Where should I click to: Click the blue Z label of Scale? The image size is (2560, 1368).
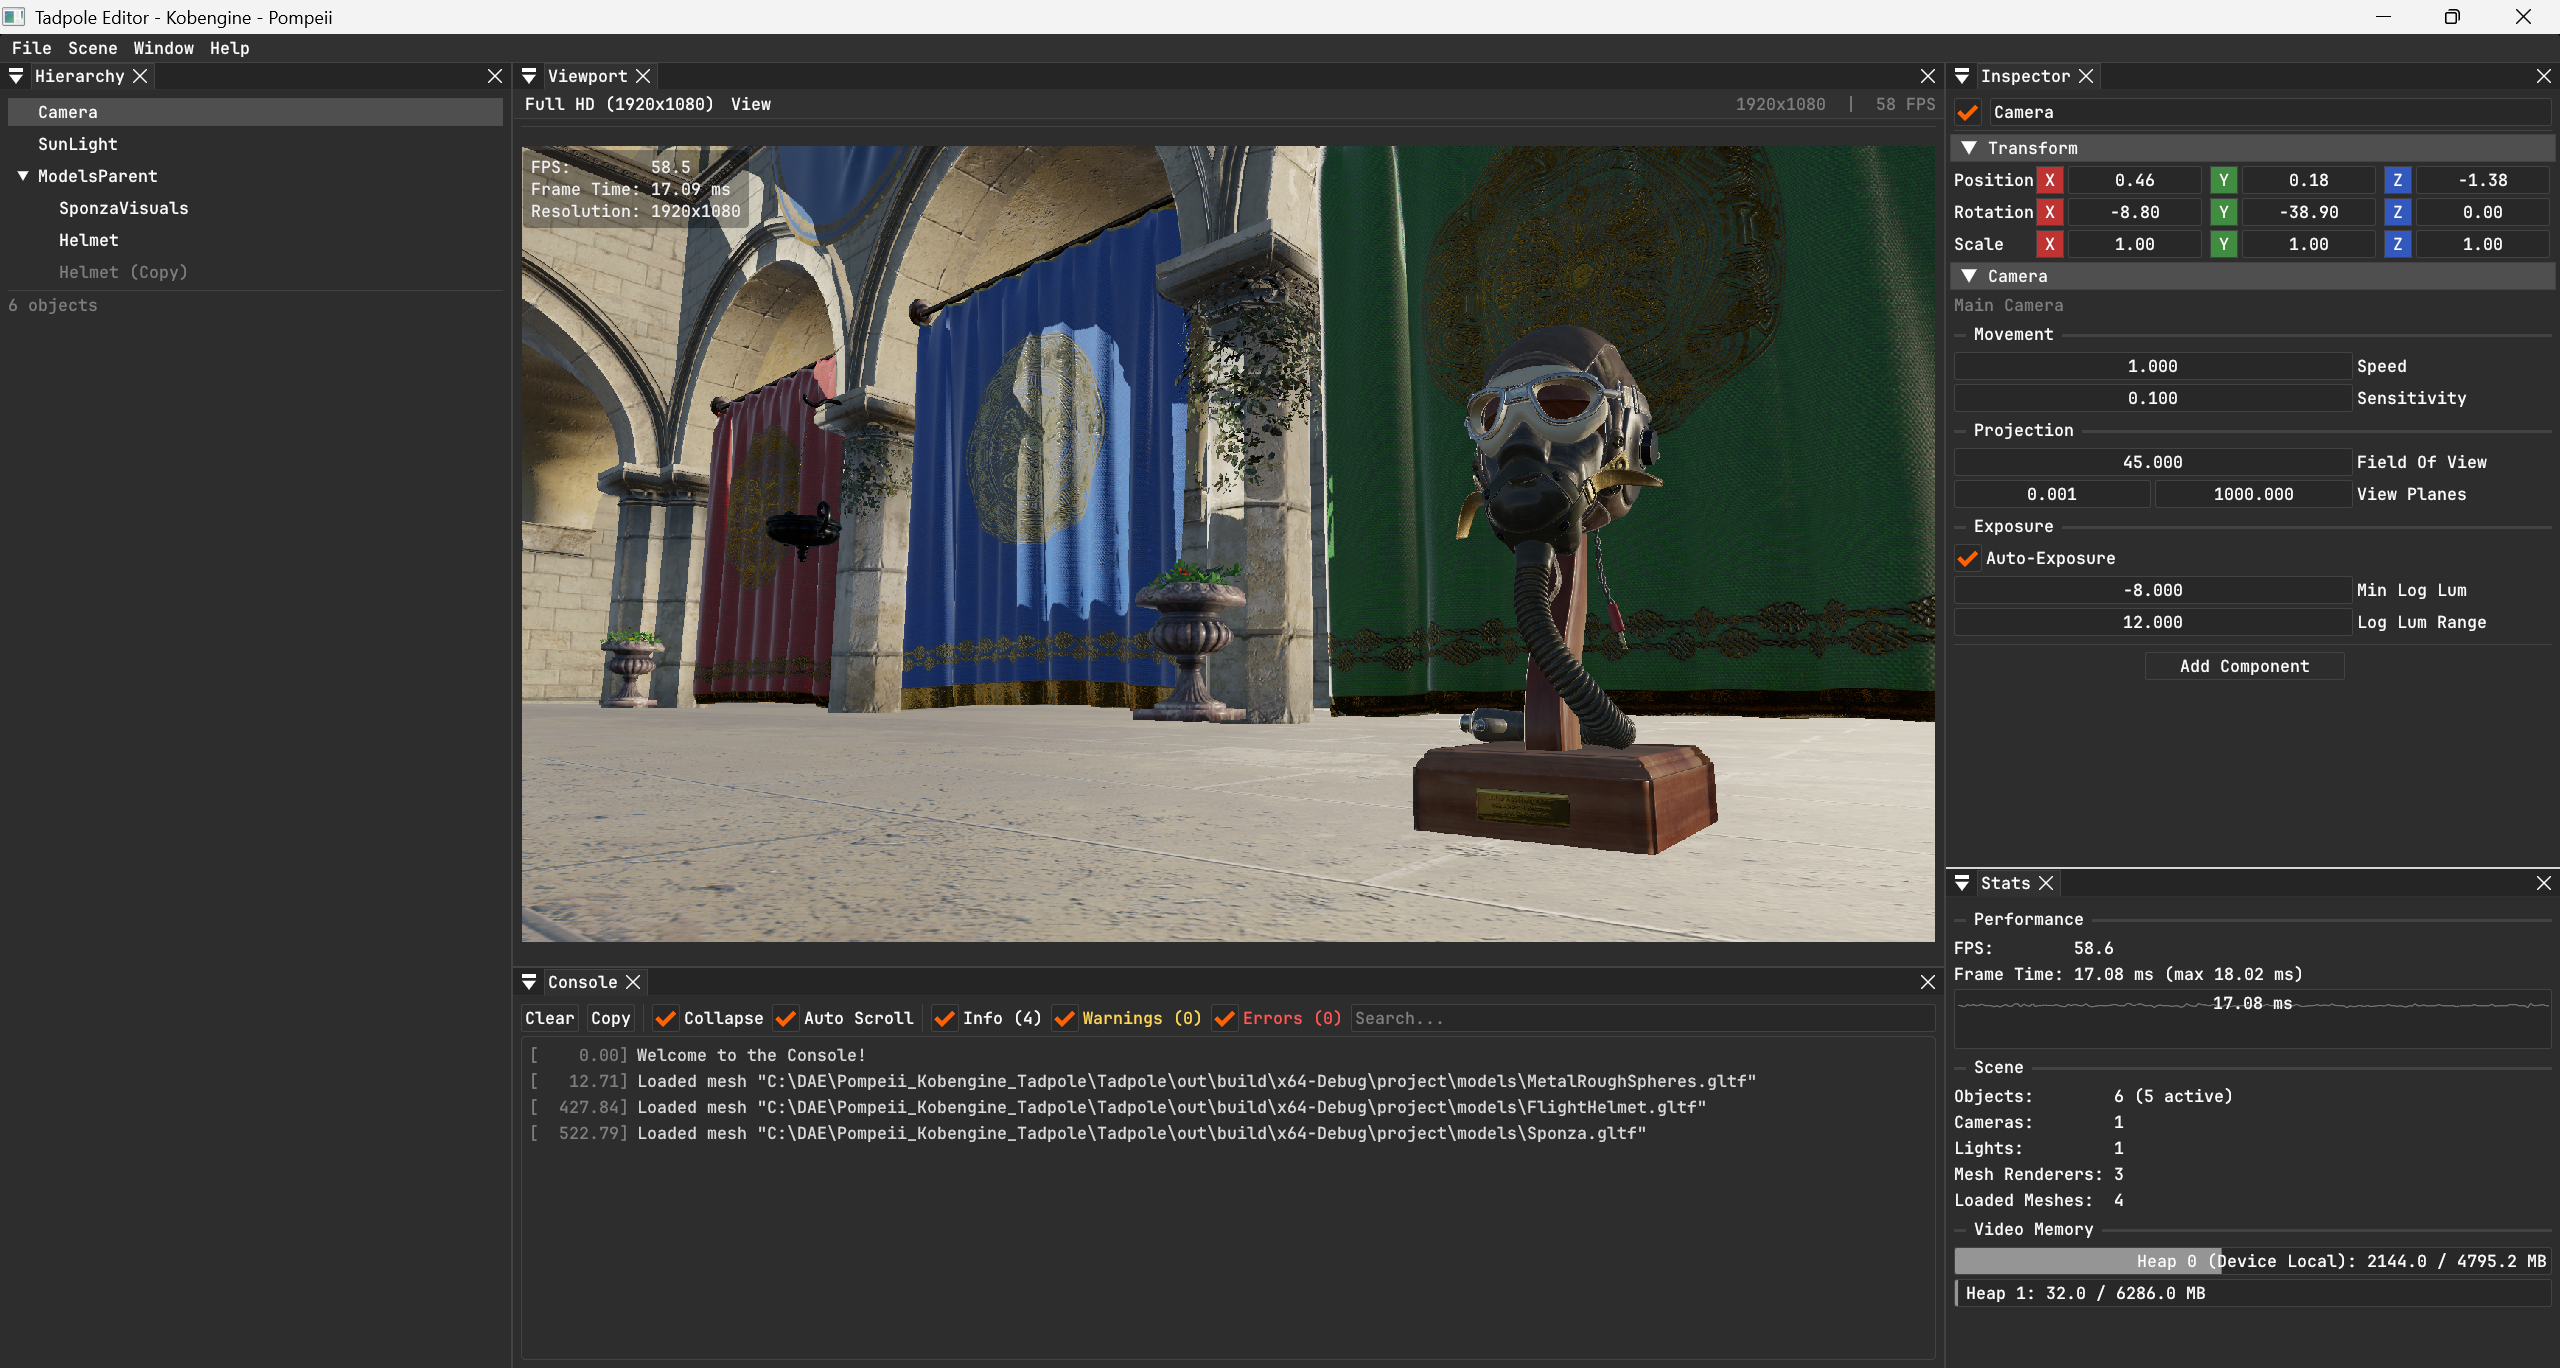pos(2398,244)
